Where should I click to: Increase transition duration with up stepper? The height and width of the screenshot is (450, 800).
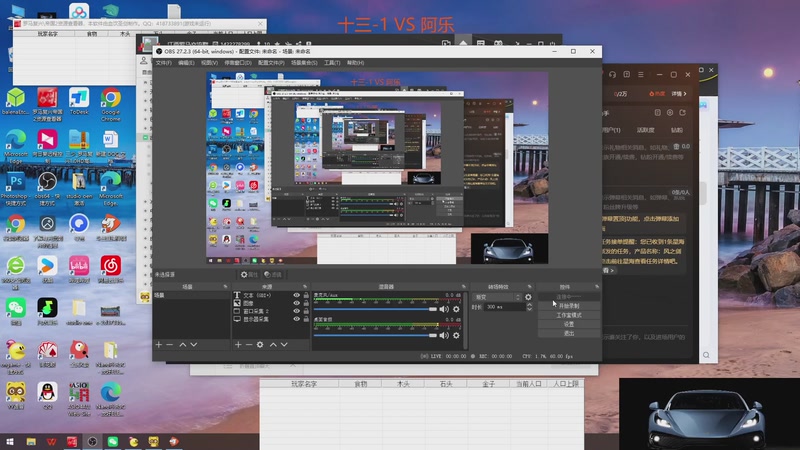pos(529,305)
